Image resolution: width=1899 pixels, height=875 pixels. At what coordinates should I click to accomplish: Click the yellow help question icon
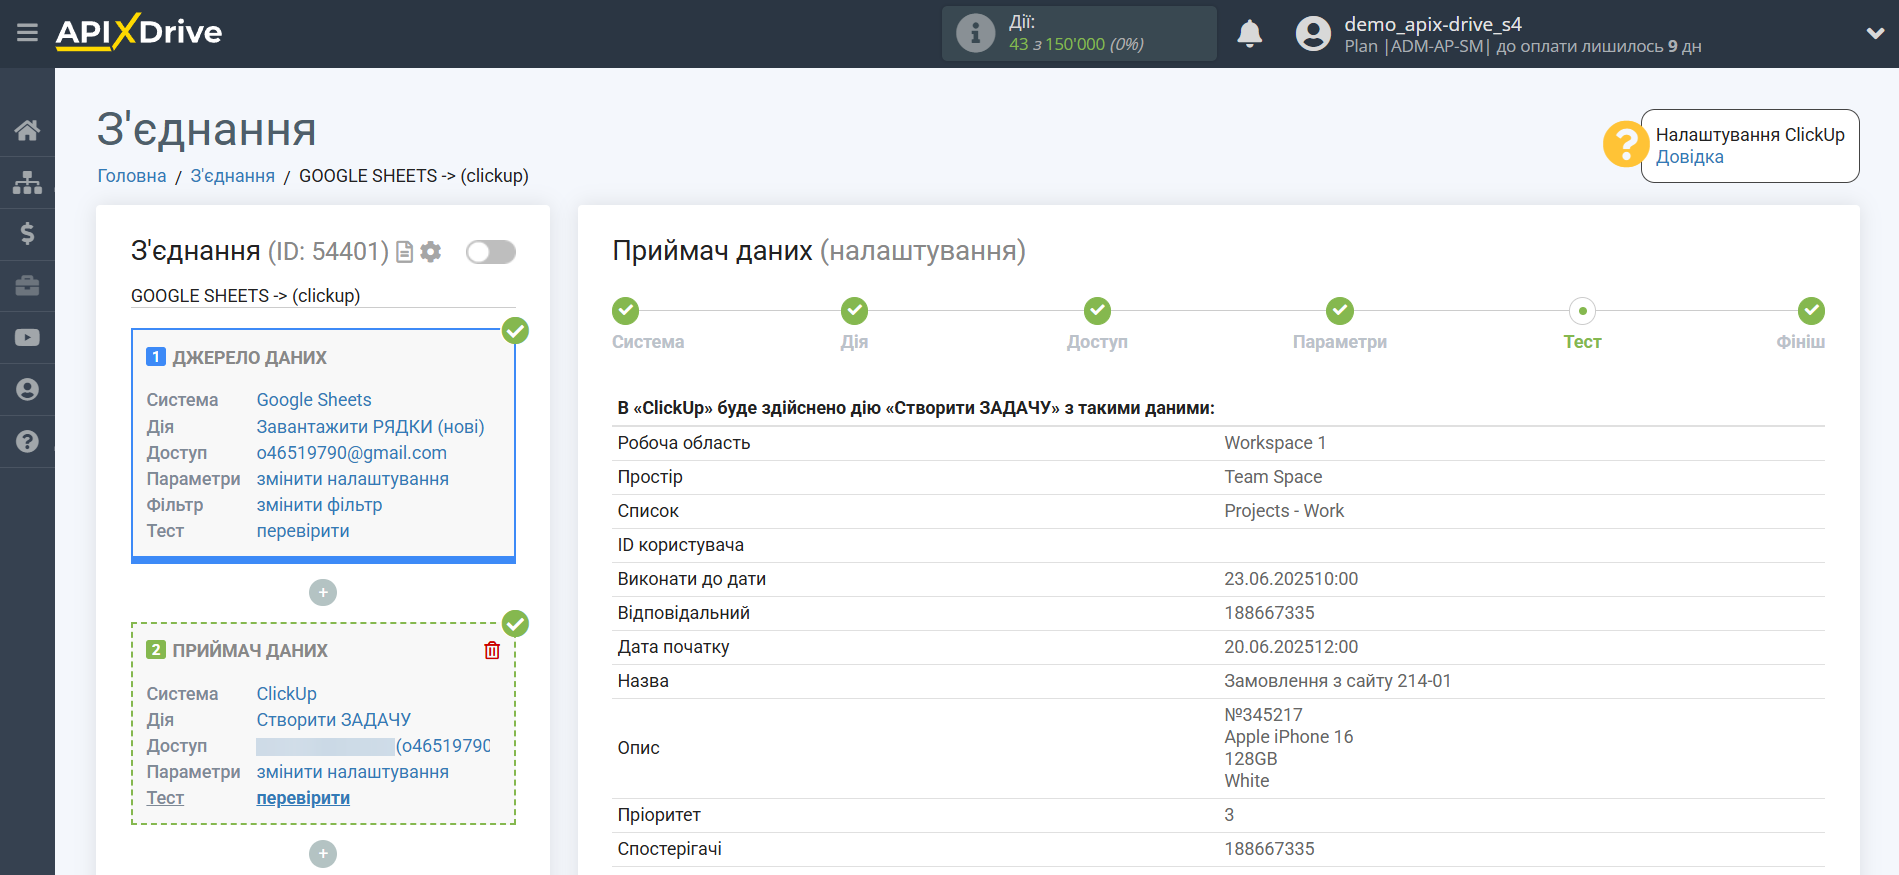point(1625,144)
